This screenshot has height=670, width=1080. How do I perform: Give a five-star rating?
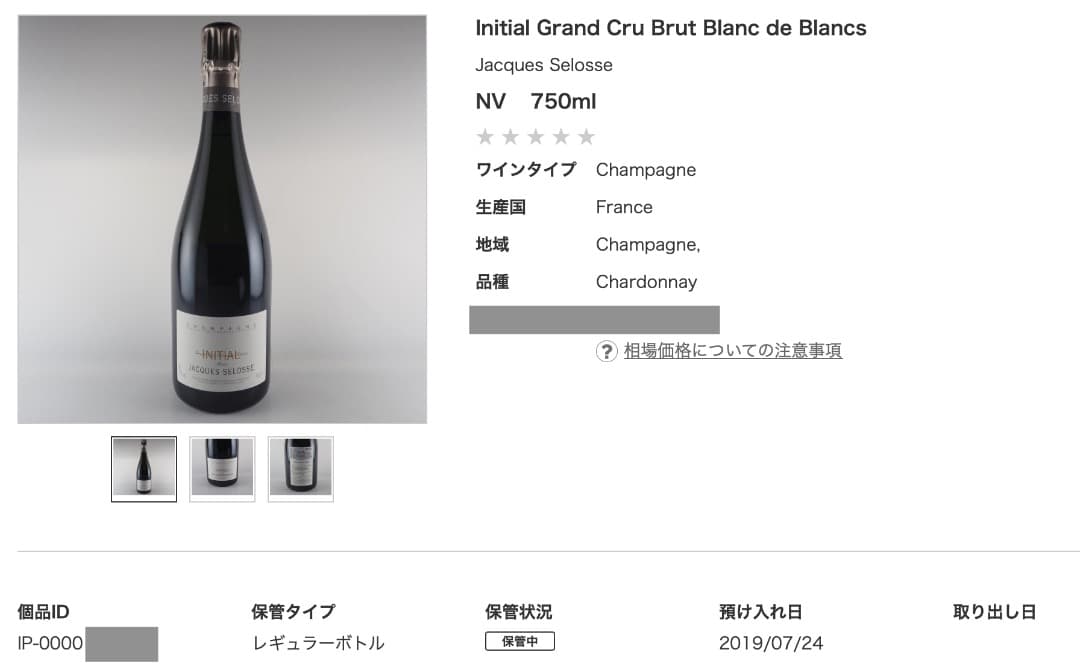coord(586,137)
